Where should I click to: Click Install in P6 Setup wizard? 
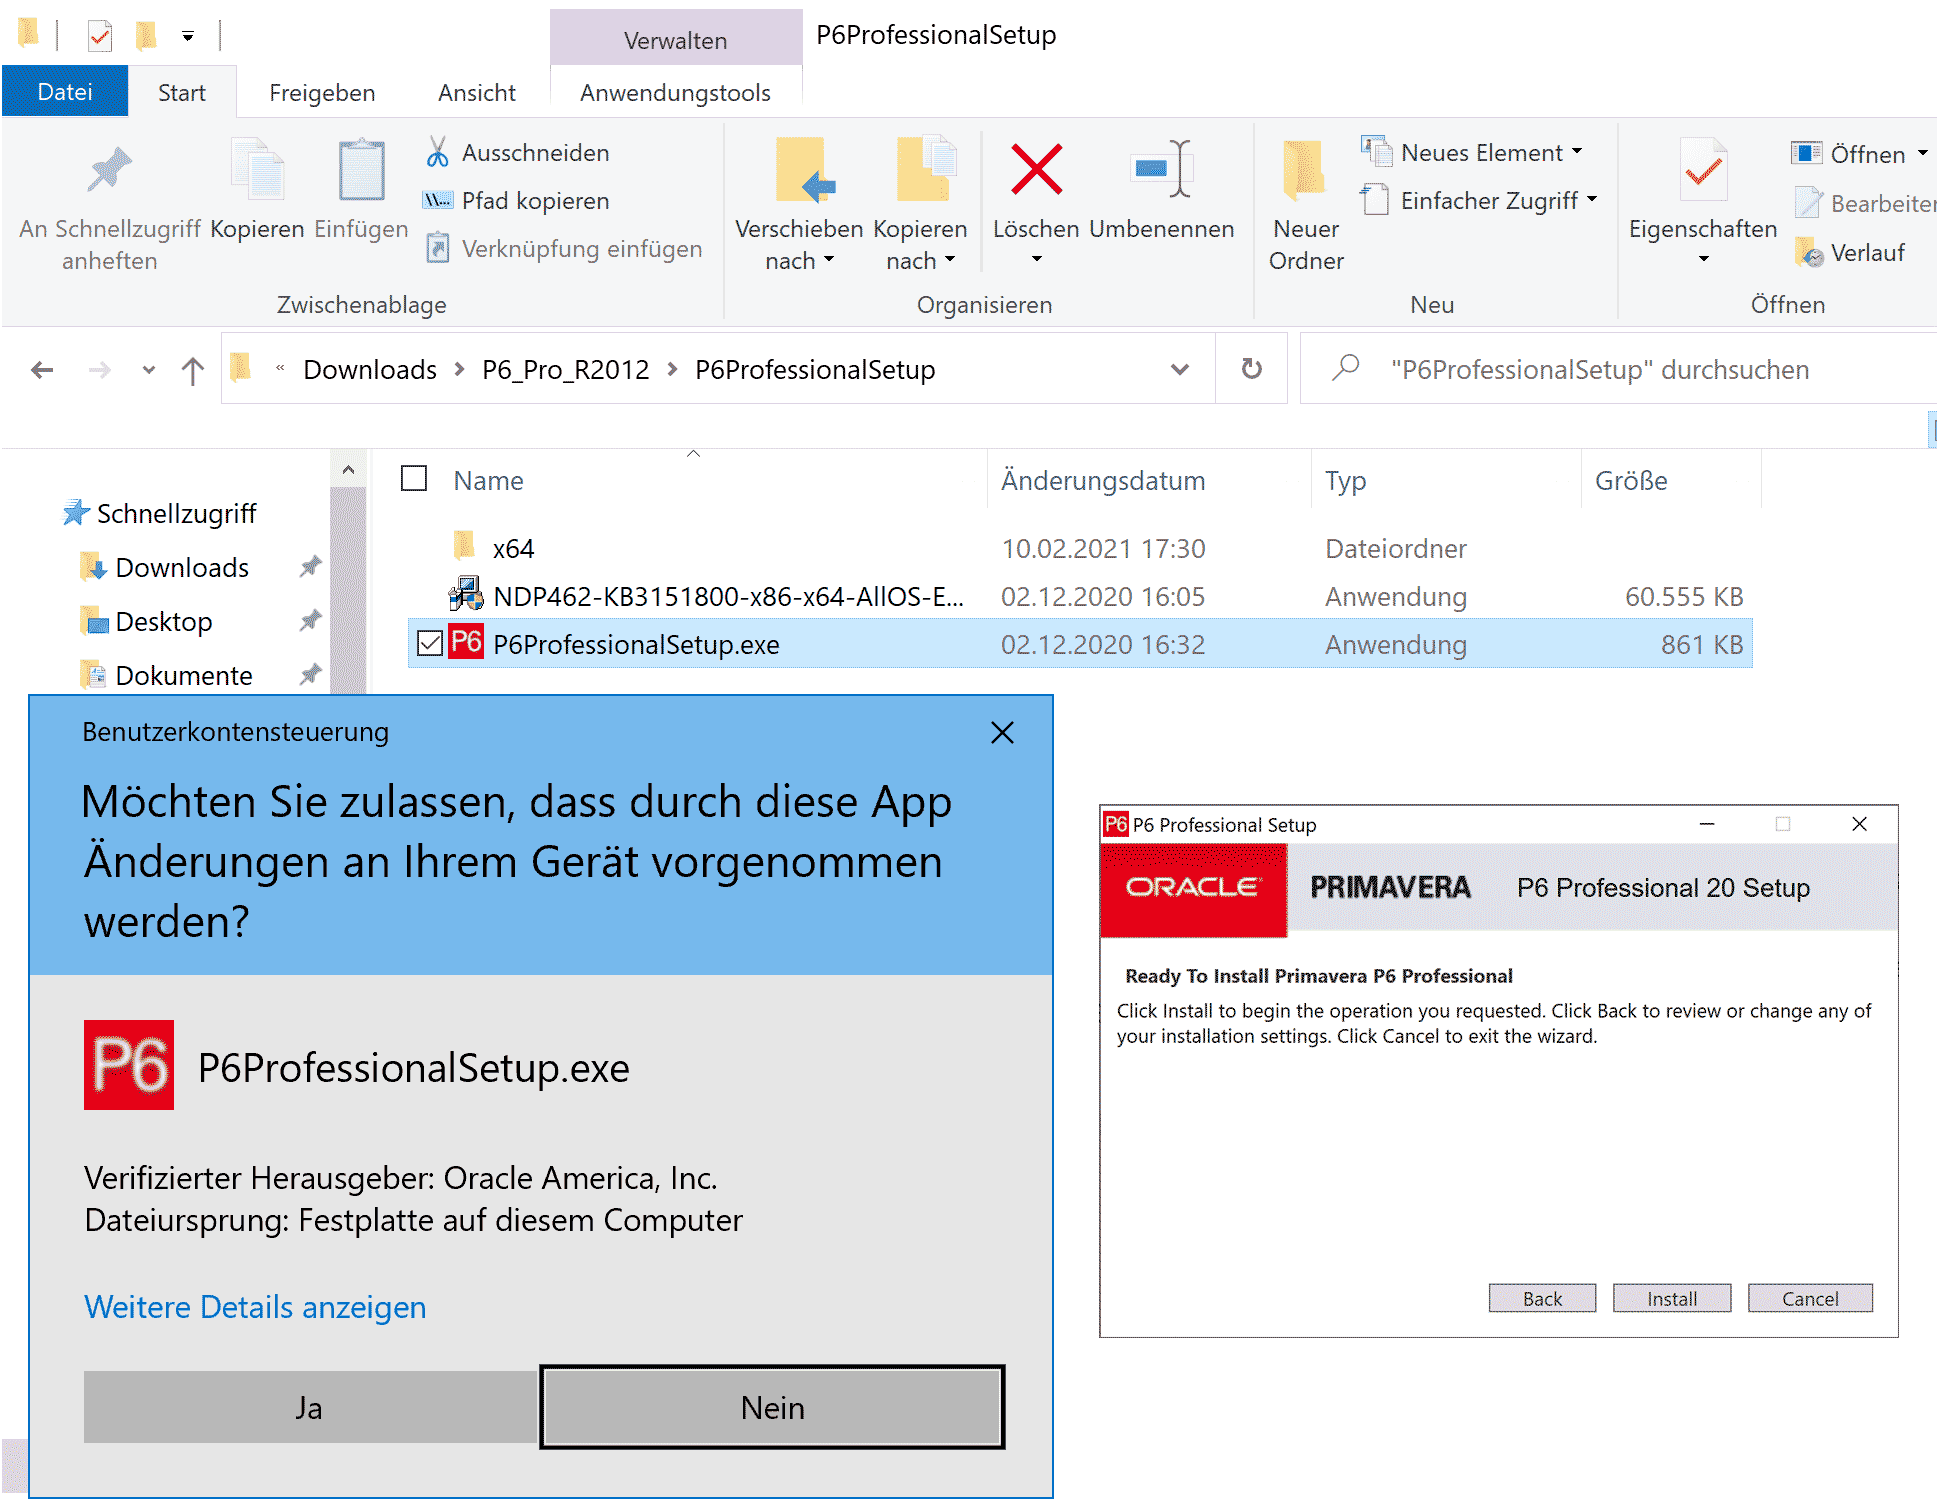[1671, 1298]
